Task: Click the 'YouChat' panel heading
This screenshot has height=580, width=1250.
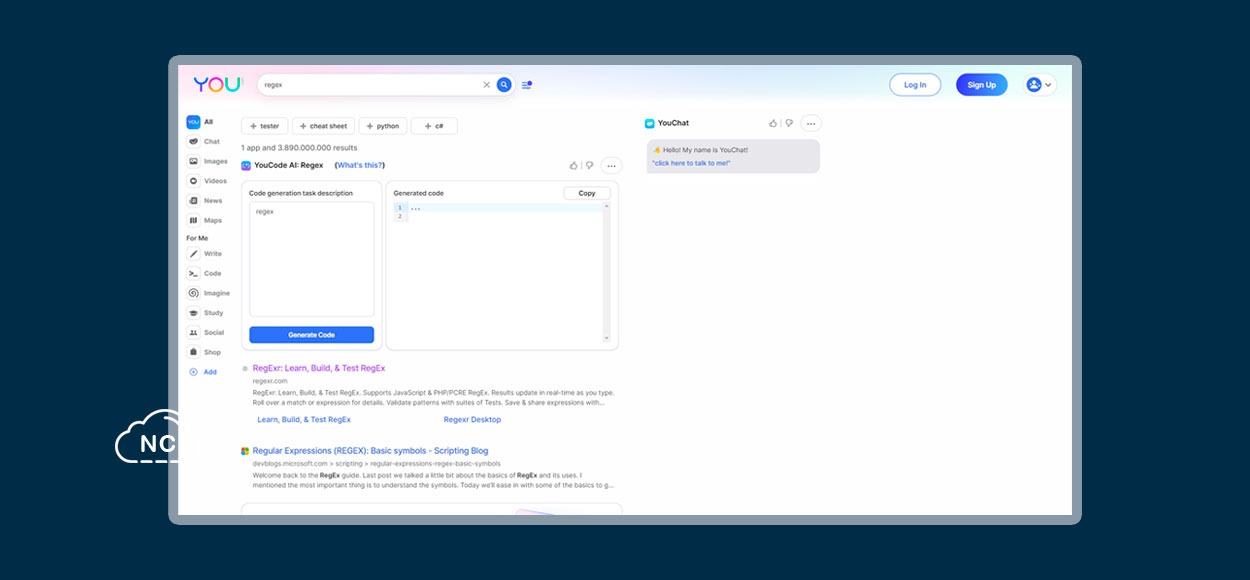Action: 673,123
